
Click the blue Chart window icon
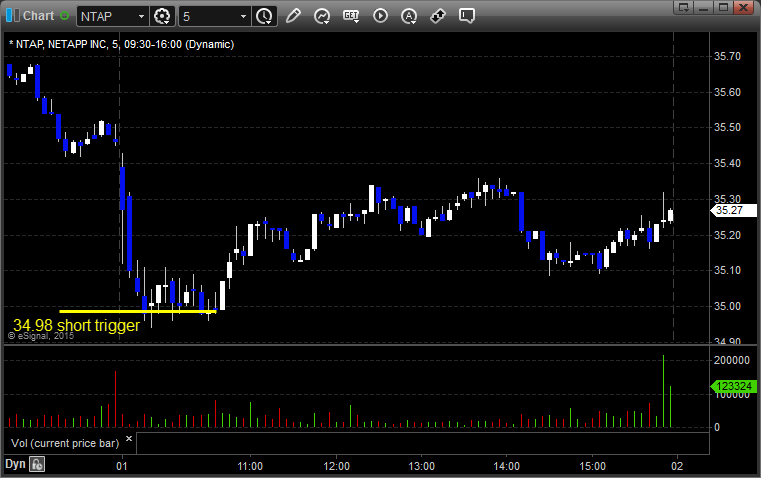(x=13, y=16)
